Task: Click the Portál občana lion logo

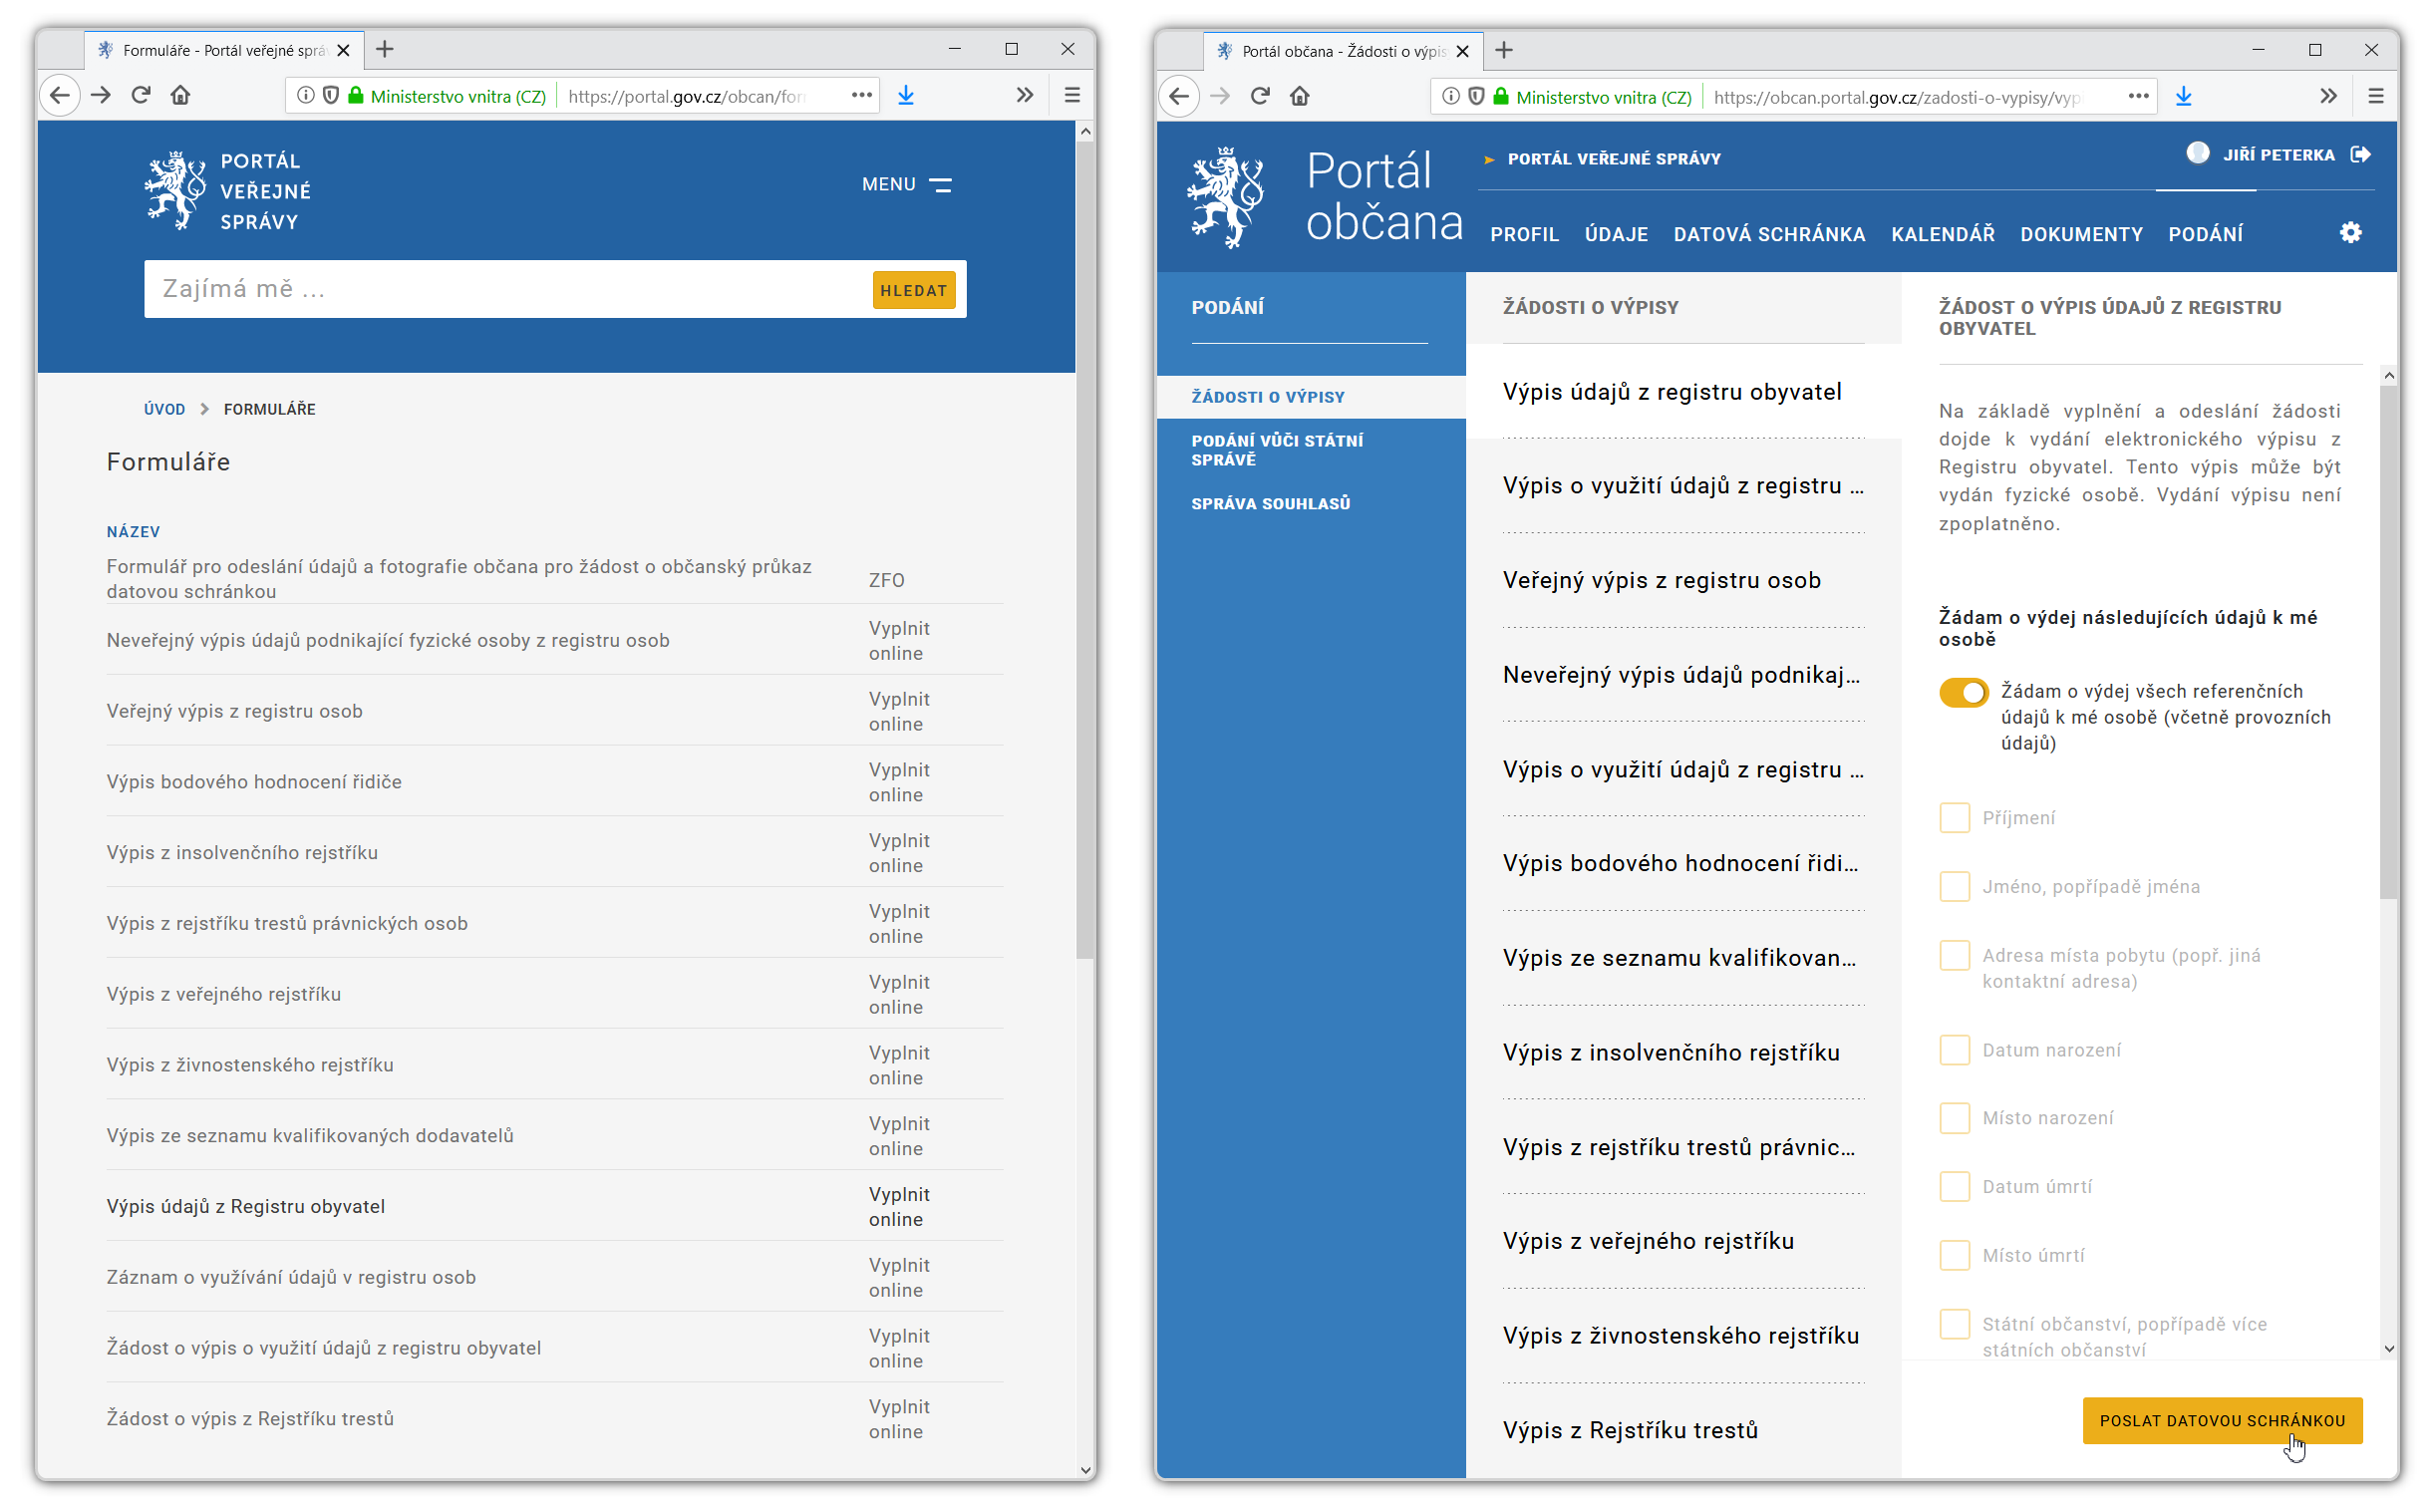Action: pyautogui.click(x=1226, y=198)
